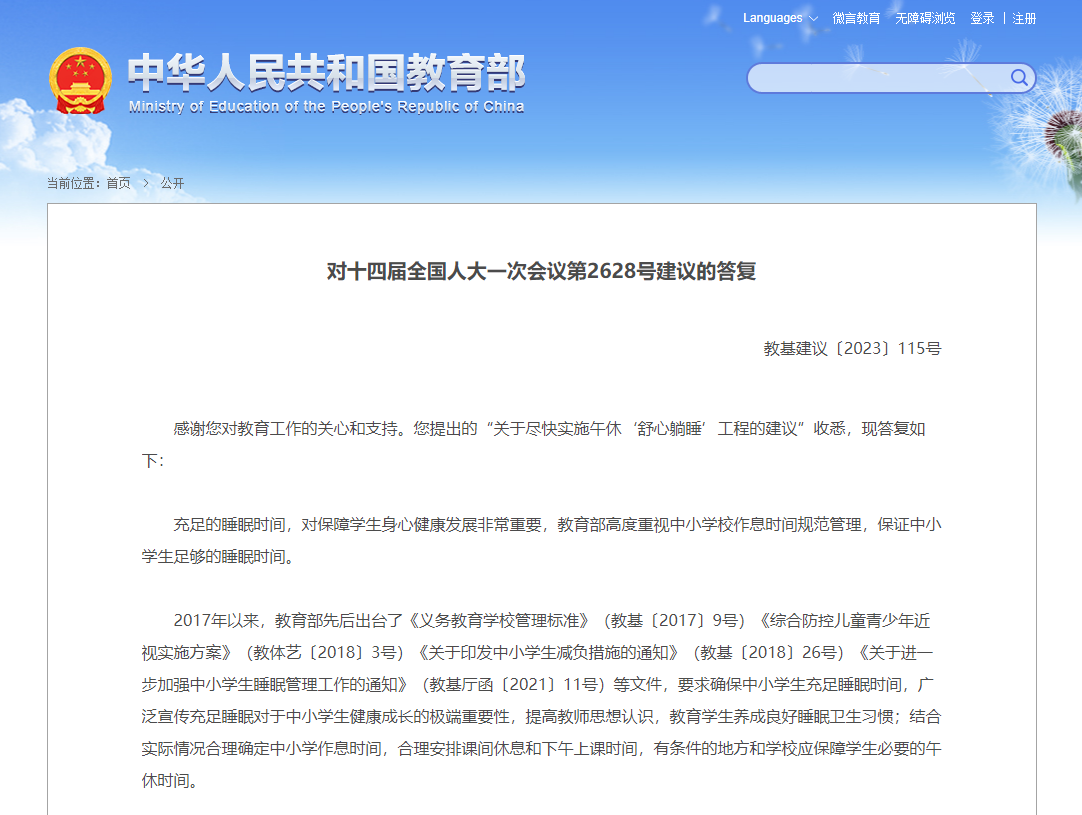The width and height of the screenshot is (1082, 815).
Task: Click the 当前位置 breadcrumb label
Action: tap(73, 183)
